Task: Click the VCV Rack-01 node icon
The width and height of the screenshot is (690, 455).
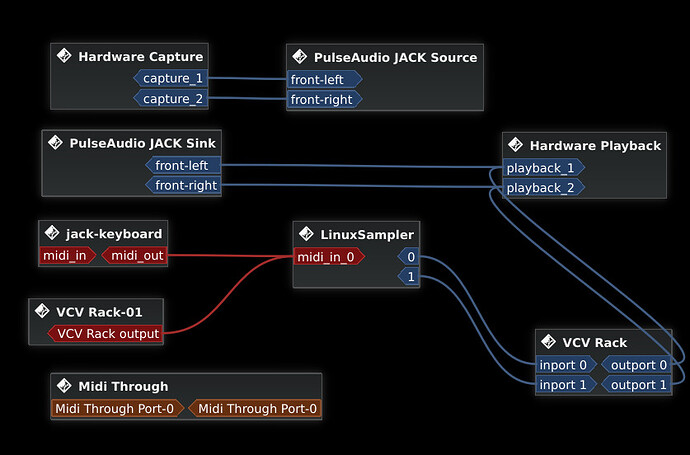Action: click(42, 311)
